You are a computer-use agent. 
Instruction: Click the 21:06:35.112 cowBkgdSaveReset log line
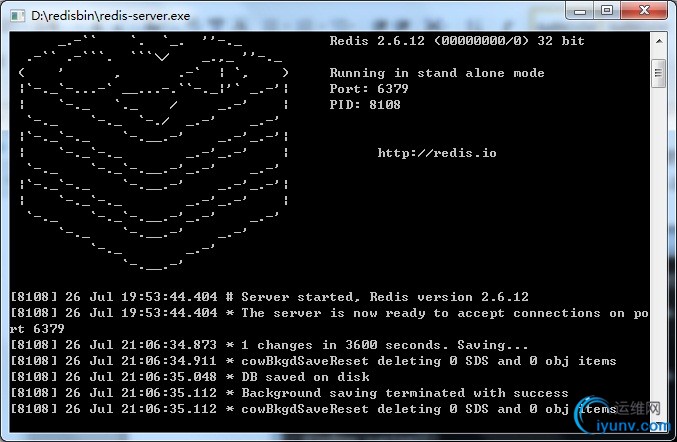313,409
